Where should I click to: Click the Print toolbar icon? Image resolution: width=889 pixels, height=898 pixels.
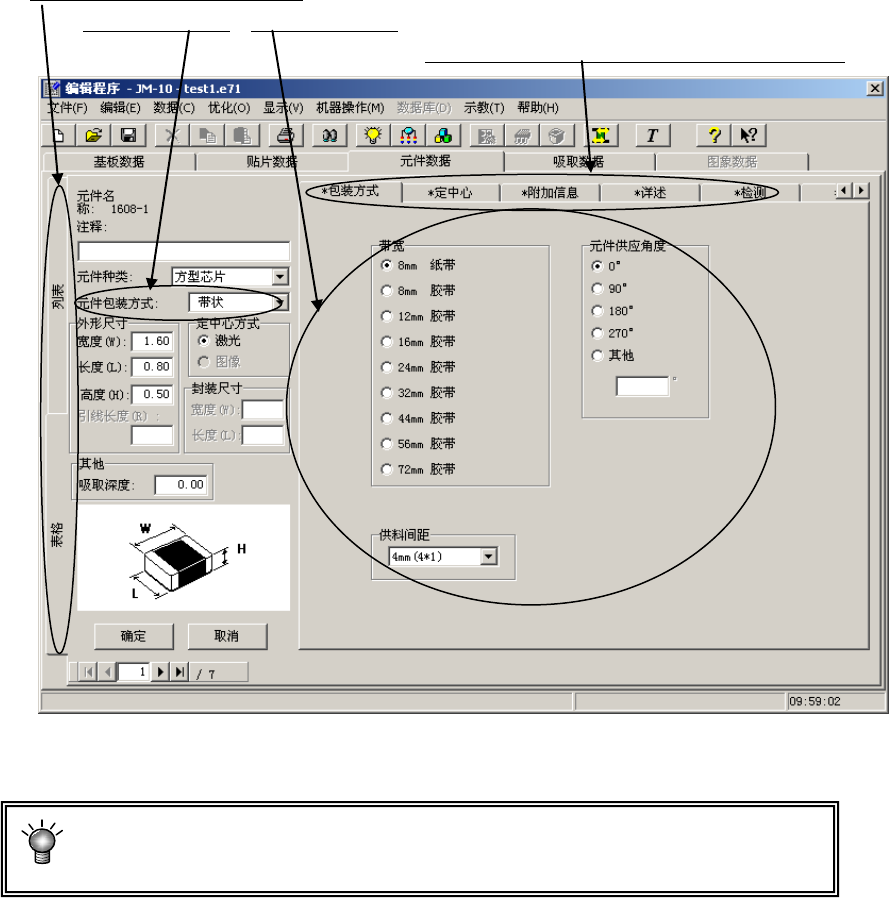click(x=285, y=135)
